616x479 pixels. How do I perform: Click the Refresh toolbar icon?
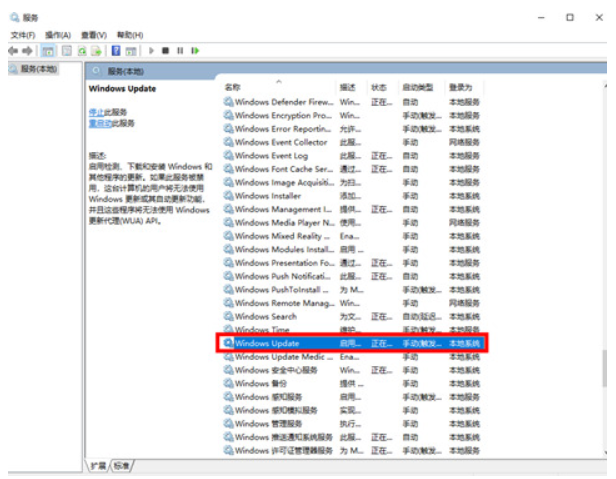[x=82, y=50]
